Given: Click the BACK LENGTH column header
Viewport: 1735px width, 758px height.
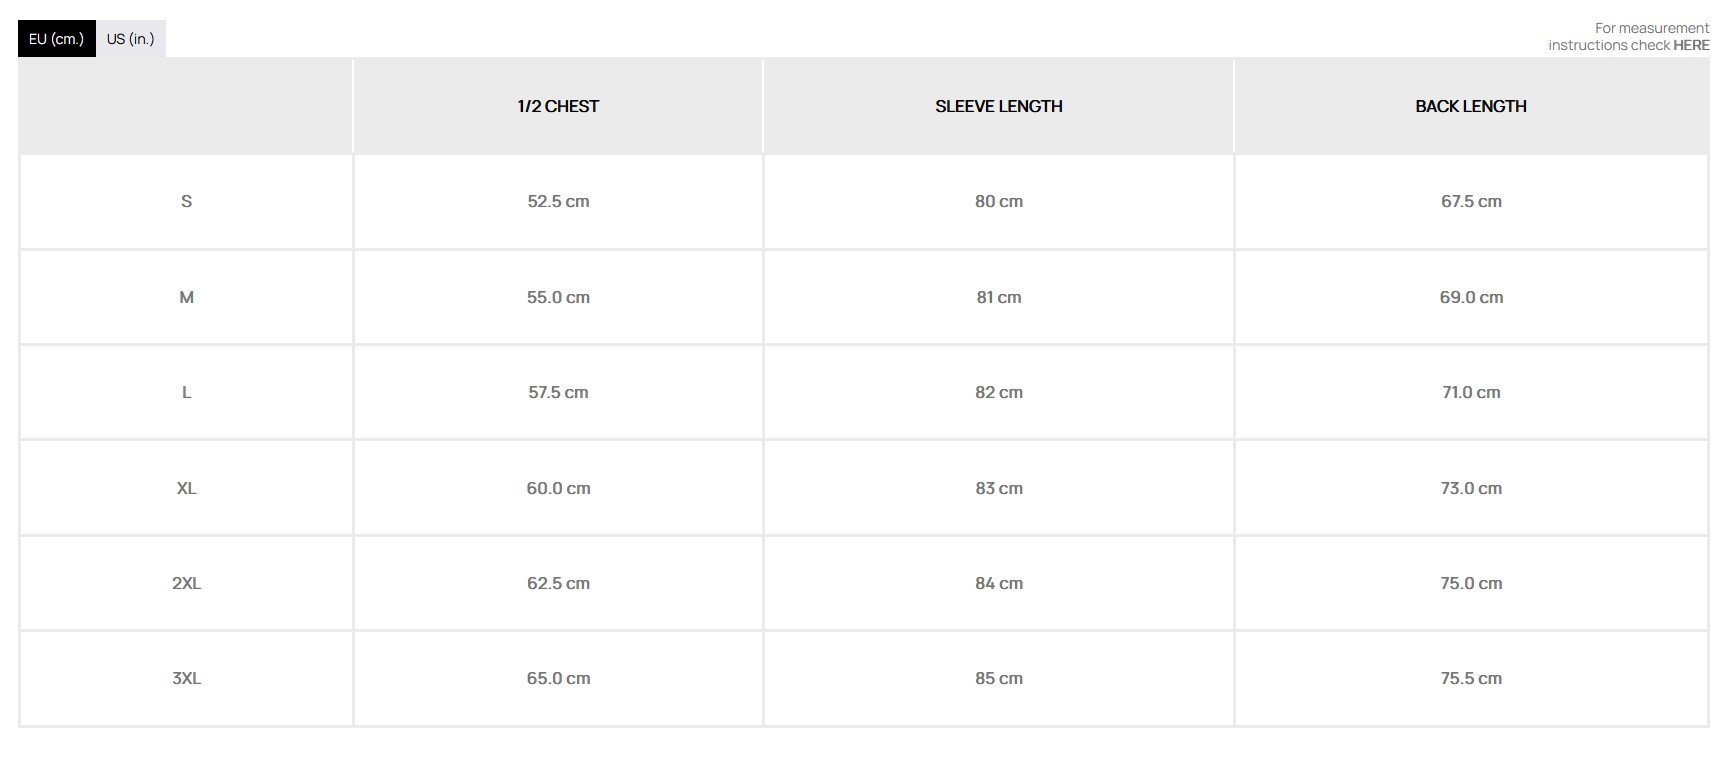Looking at the screenshot, I should pyautogui.click(x=1470, y=106).
